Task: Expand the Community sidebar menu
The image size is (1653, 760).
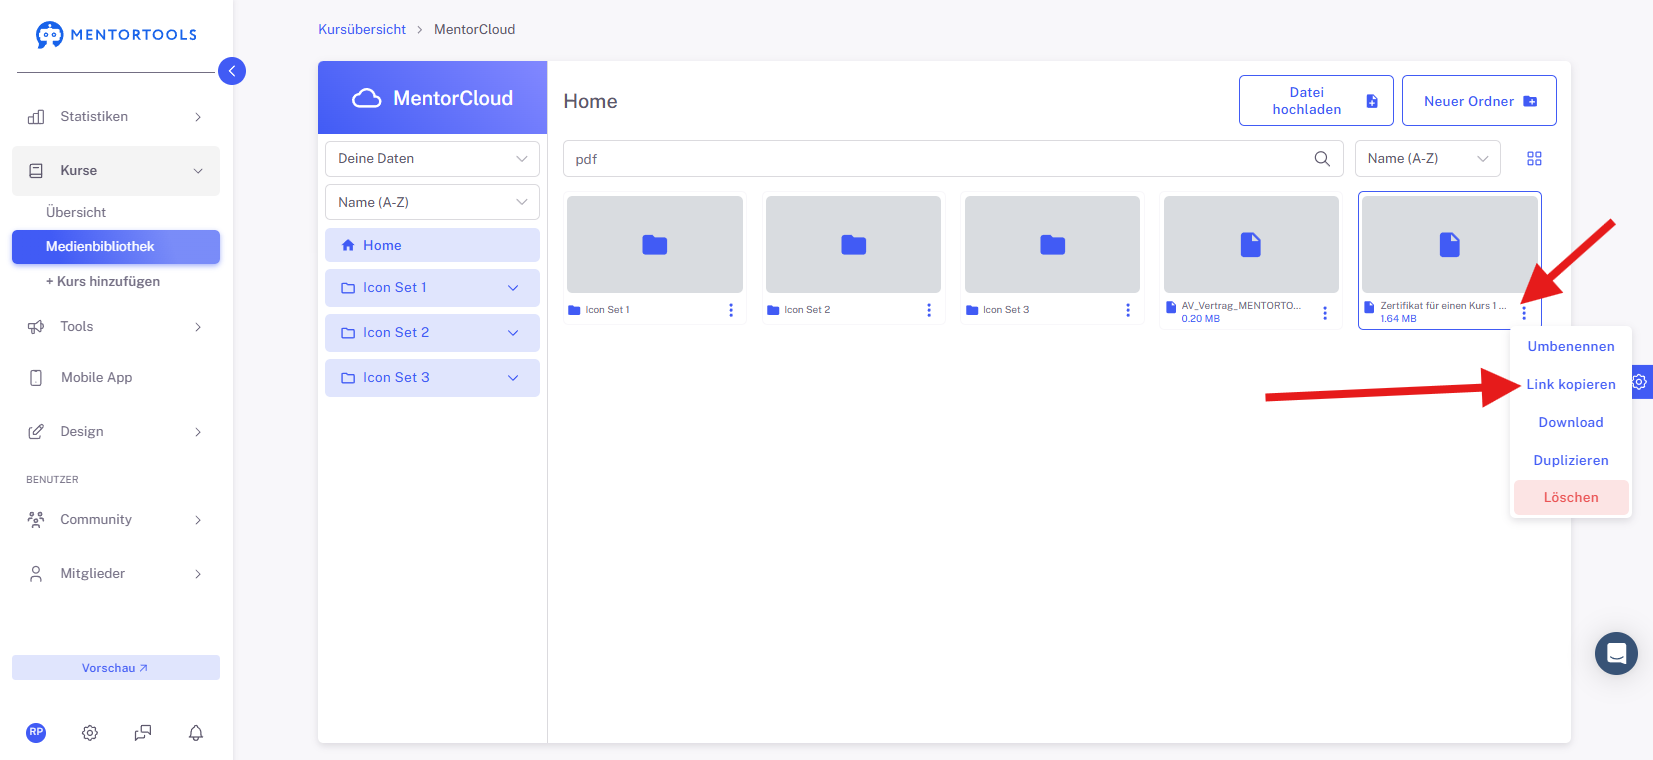Action: (x=198, y=520)
